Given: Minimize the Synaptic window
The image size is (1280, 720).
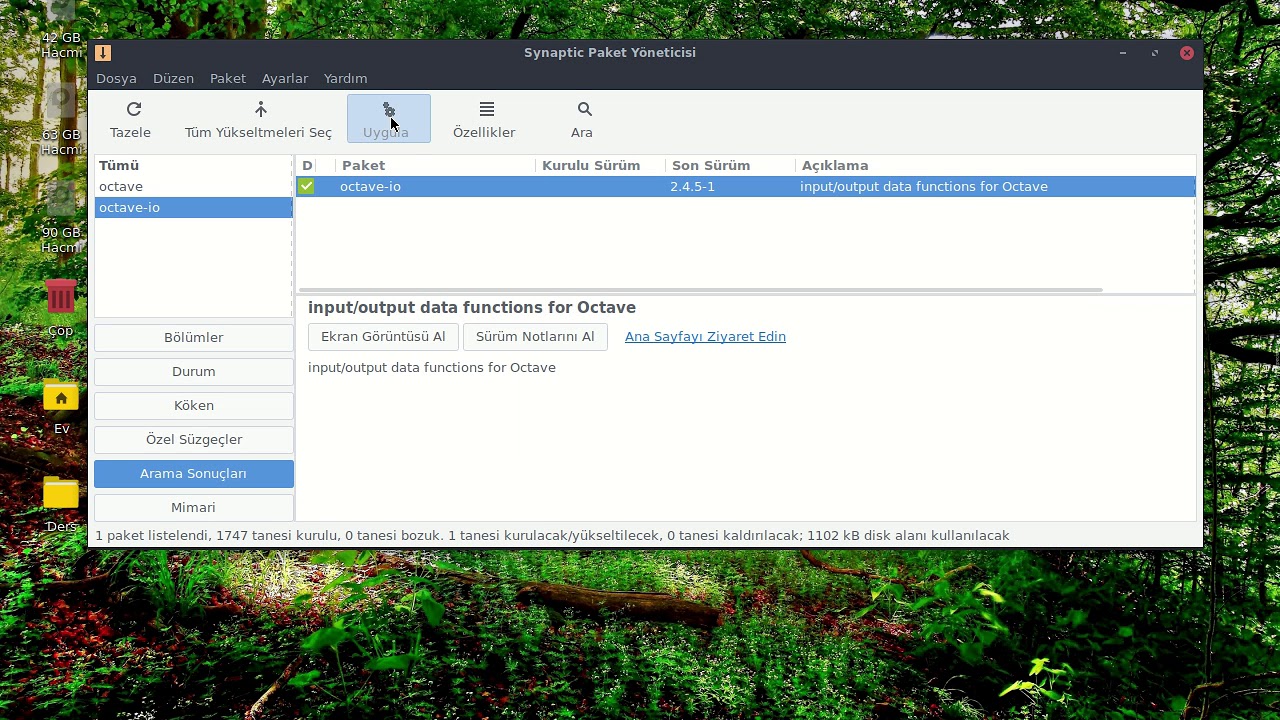Looking at the screenshot, I should point(1123,53).
